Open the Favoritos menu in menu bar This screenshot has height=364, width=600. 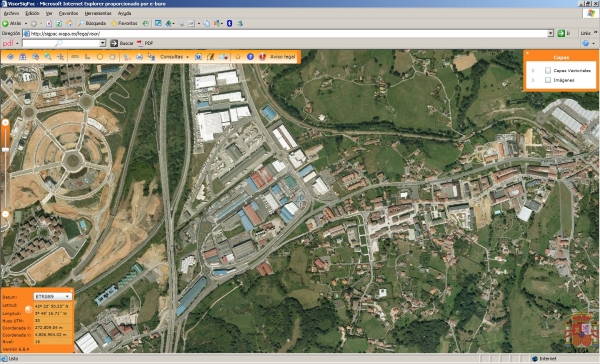[68, 13]
